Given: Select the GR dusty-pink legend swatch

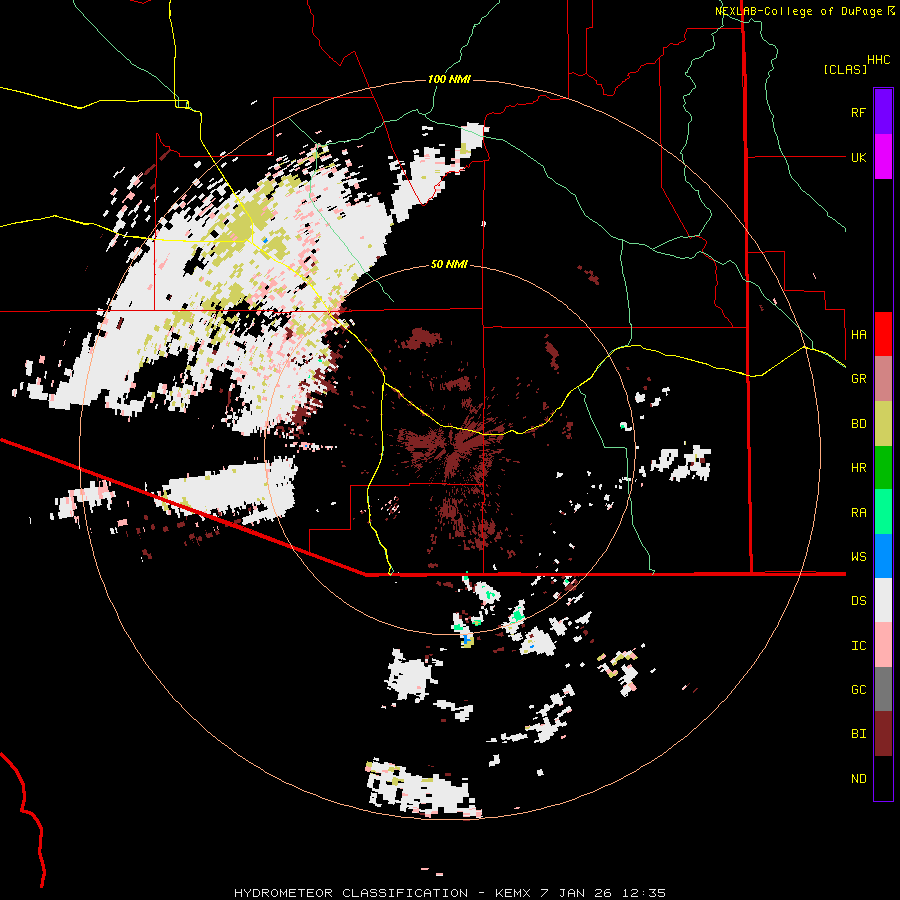Looking at the screenshot, I should (x=883, y=378).
